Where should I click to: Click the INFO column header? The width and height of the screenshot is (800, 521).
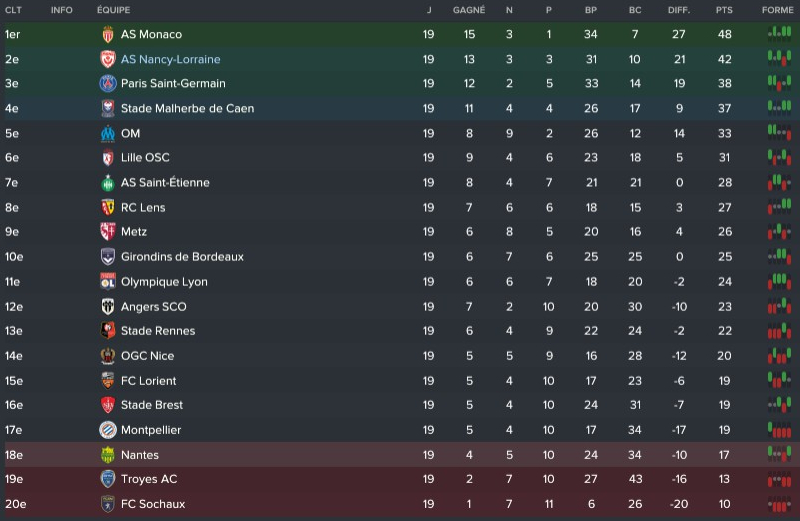pyautogui.click(x=61, y=10)
